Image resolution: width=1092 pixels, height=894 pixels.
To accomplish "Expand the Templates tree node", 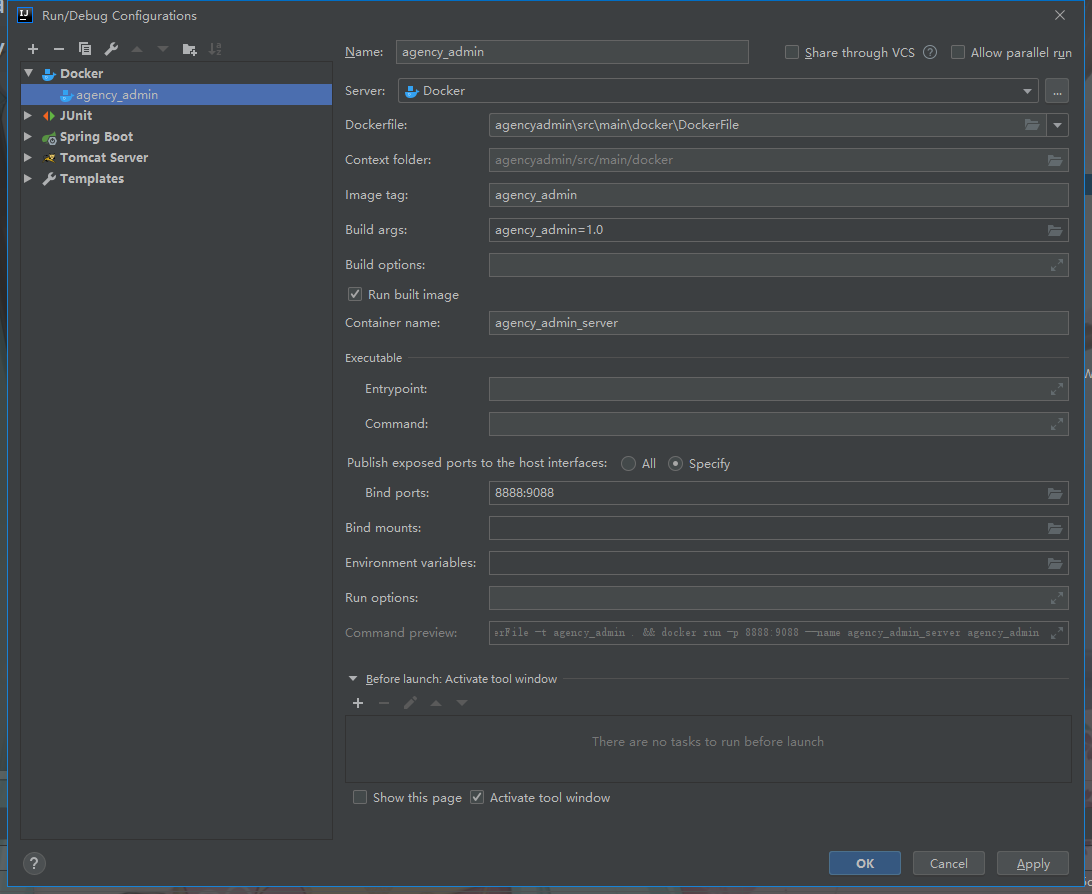I will (28, 178).
